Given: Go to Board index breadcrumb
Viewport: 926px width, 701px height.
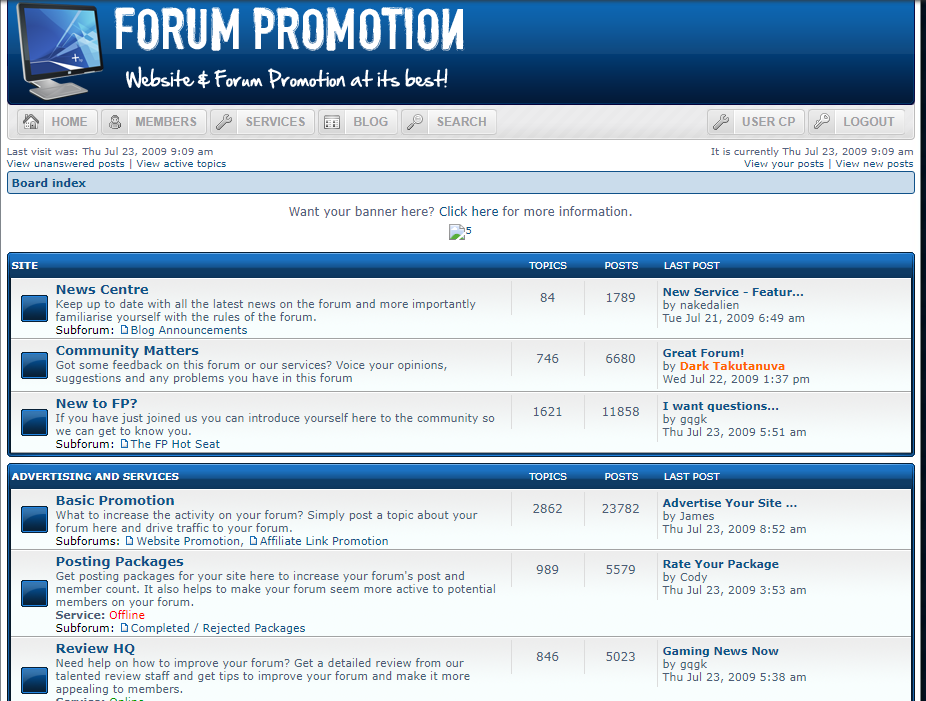Looking at the screenshot, I should (x=49, y=183).
